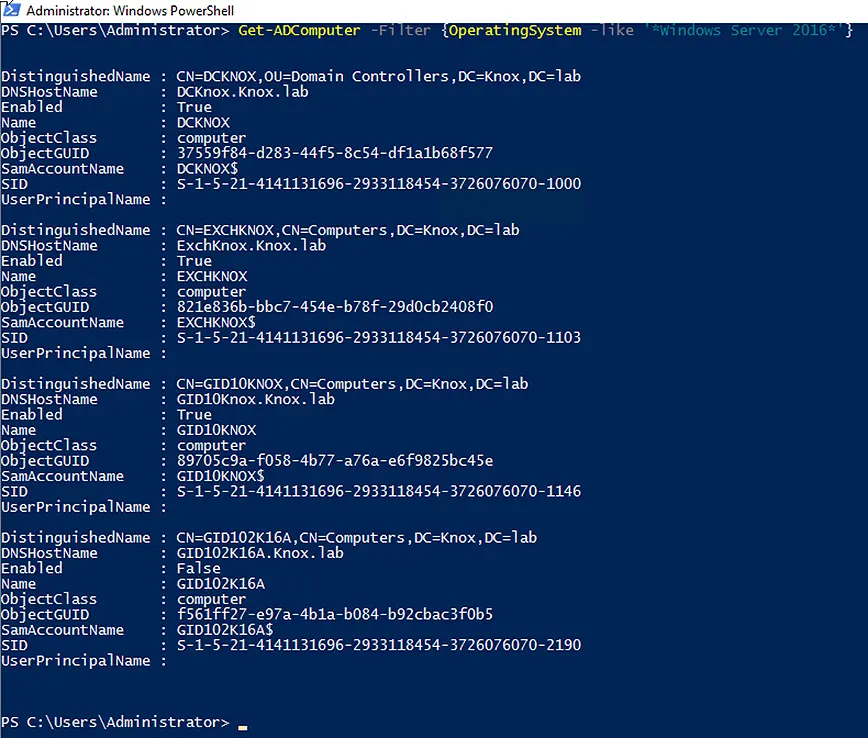
Task: Click the GUID starting with 37559f84
Action: pyautogui.click(x=335, y=153)
